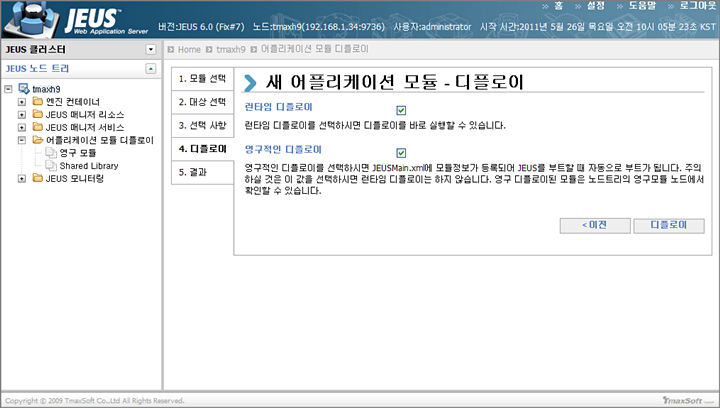Select JEUS 매니저 리소스 tree item
This screenshot has height=408, width=720.
click(x=85, y=114)
